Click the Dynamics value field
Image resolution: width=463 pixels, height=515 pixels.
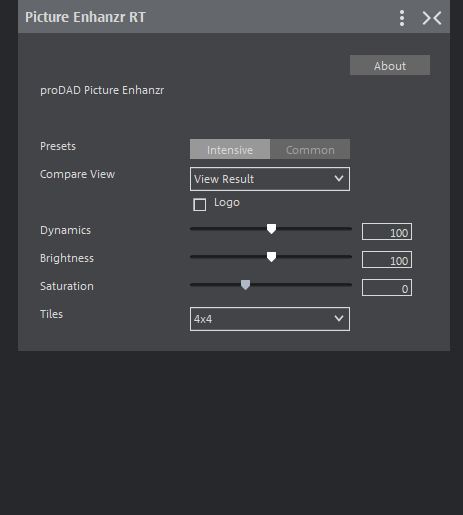387,232
